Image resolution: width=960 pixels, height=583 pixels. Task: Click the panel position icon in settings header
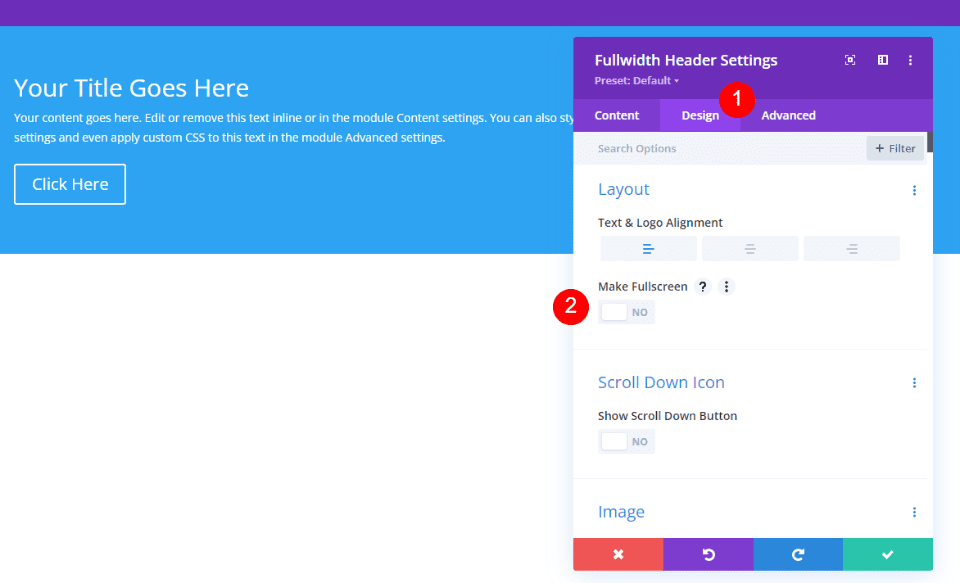tap(882, 60)
